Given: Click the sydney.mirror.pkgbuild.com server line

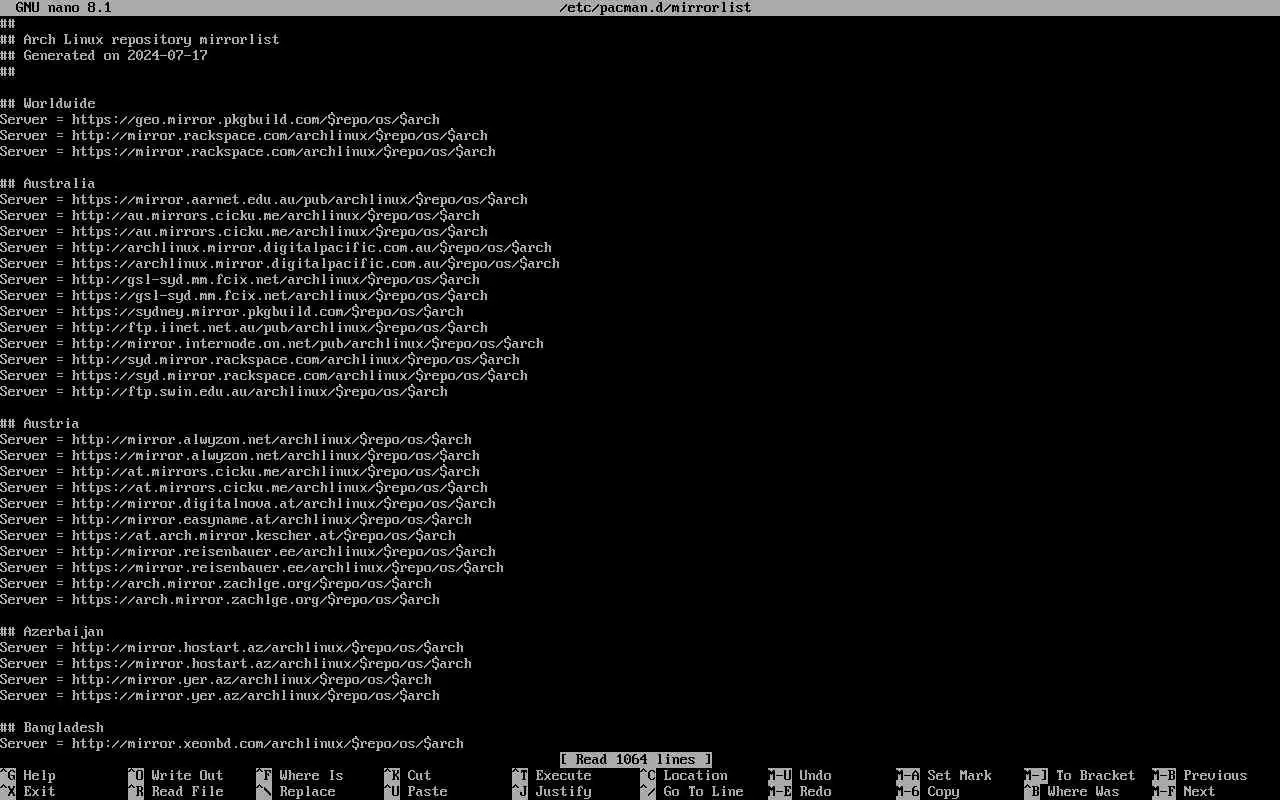Looking at the screenshot, I should (232, 311).
